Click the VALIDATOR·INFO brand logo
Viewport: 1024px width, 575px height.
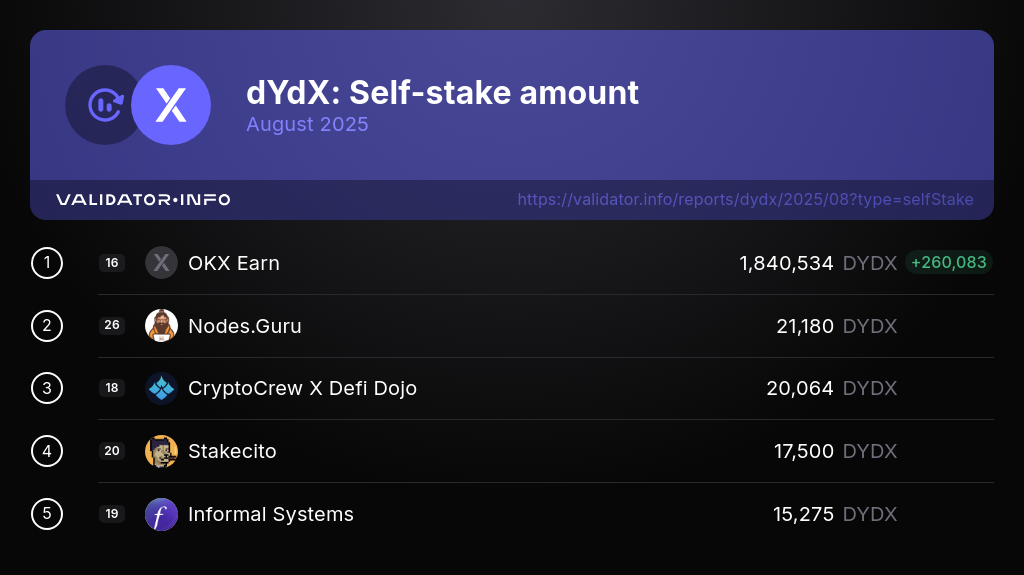(x=143, y=200)
